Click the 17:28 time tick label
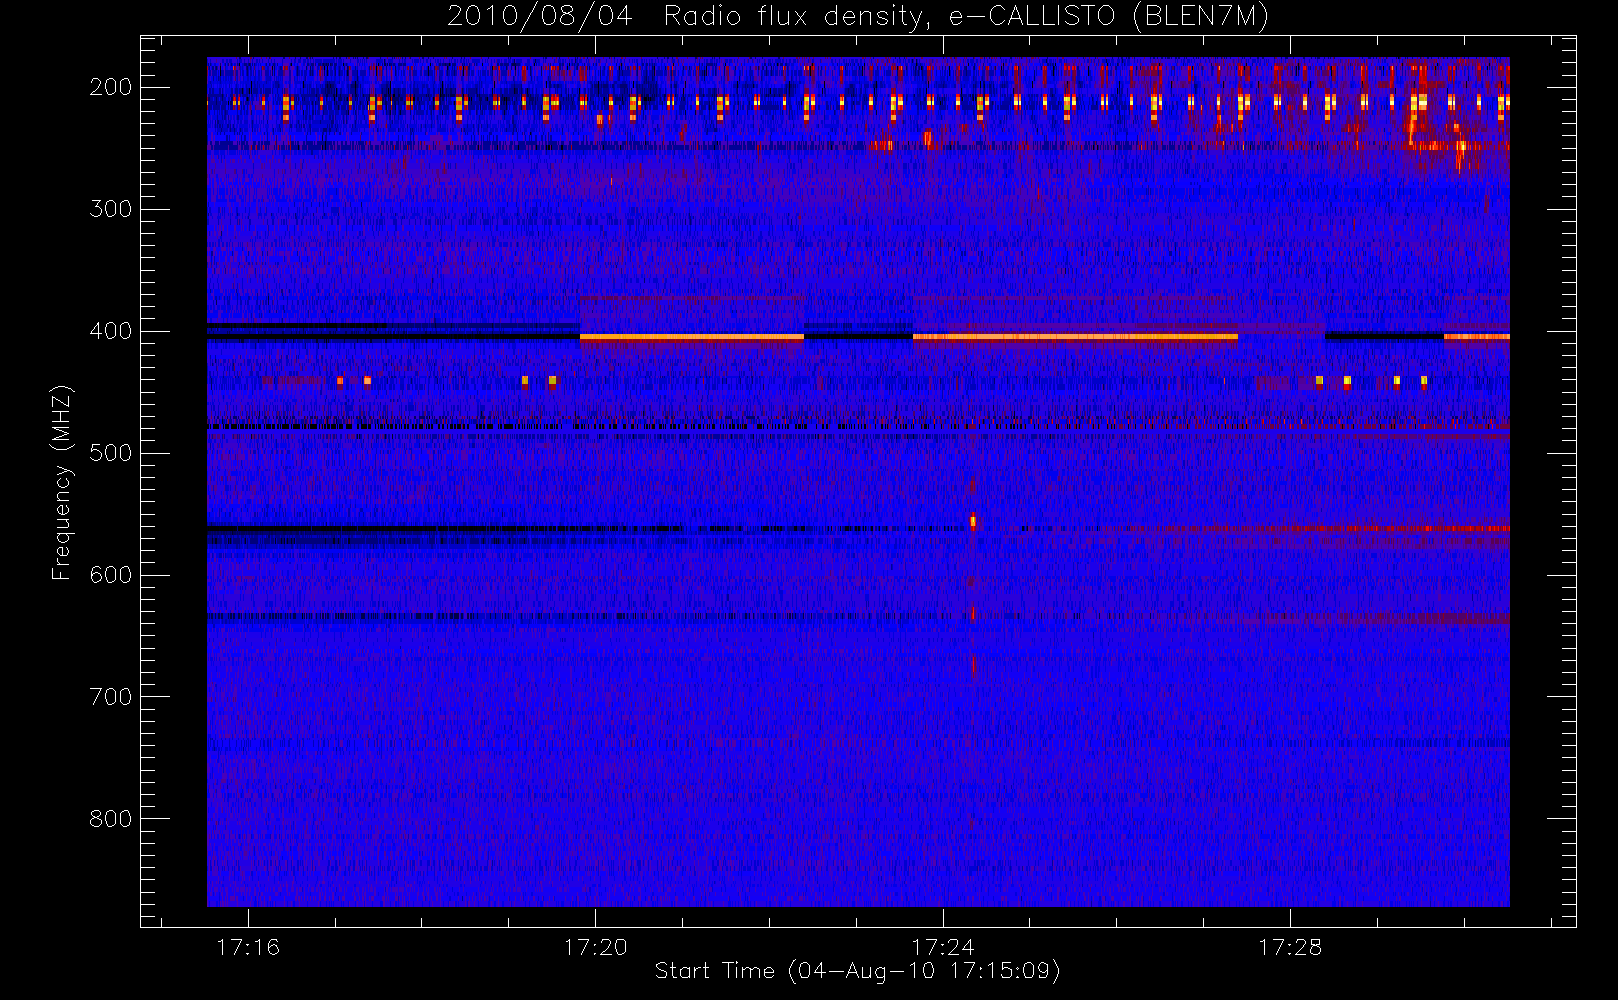 (x=1290, y=947)
